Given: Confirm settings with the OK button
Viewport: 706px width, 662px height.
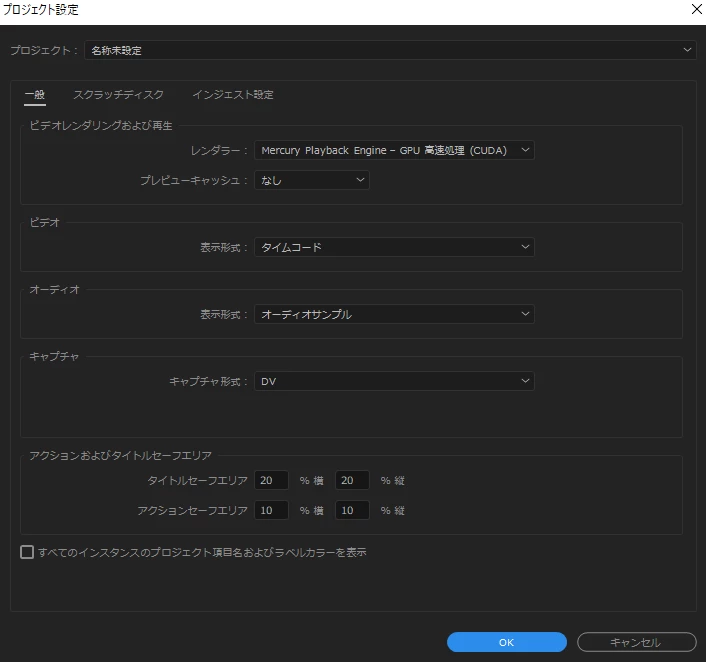Looking at the screenshot, I should pos(507,642).
